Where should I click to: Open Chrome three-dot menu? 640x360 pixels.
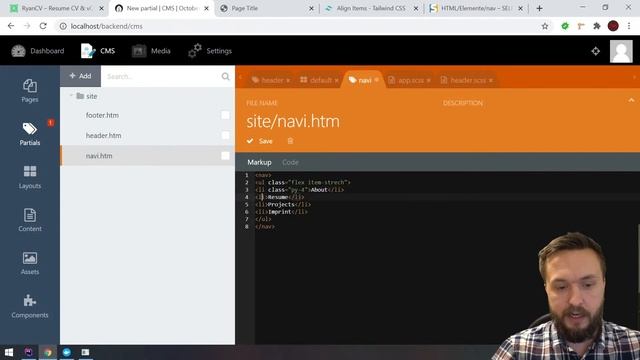629,26
